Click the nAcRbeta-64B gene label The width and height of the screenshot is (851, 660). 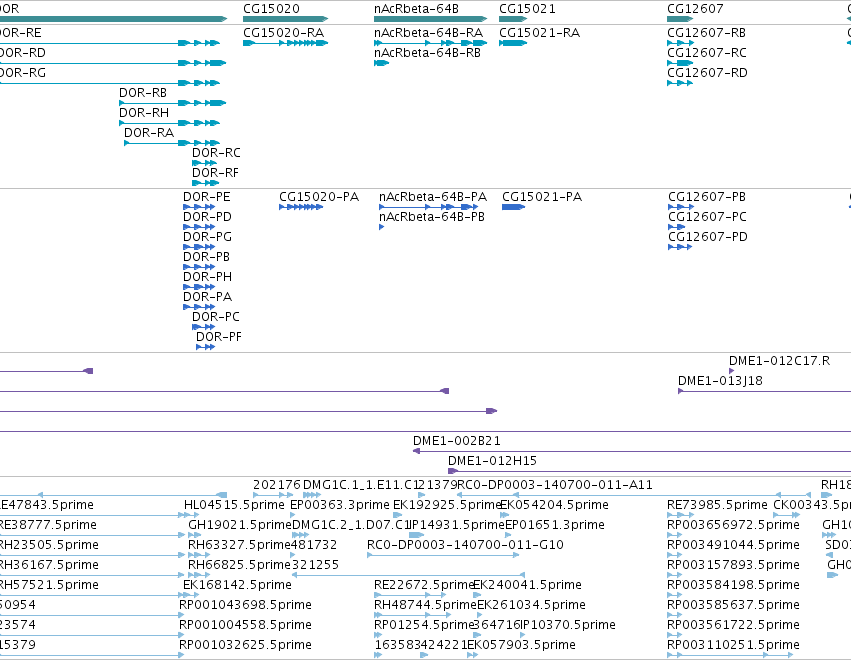(x=416, y=9)
